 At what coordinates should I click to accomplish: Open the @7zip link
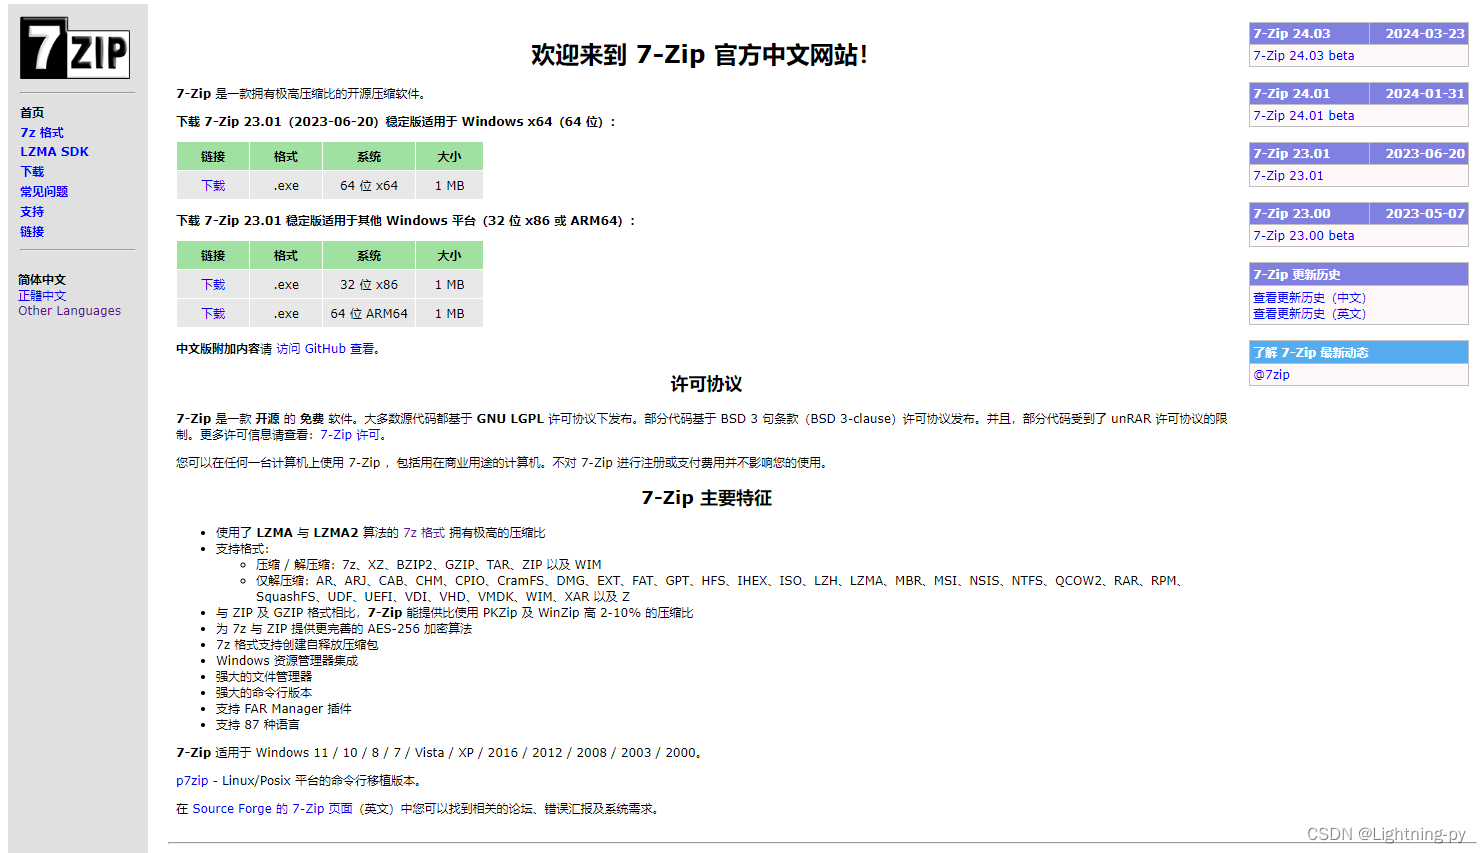(x=1271, y=375)
